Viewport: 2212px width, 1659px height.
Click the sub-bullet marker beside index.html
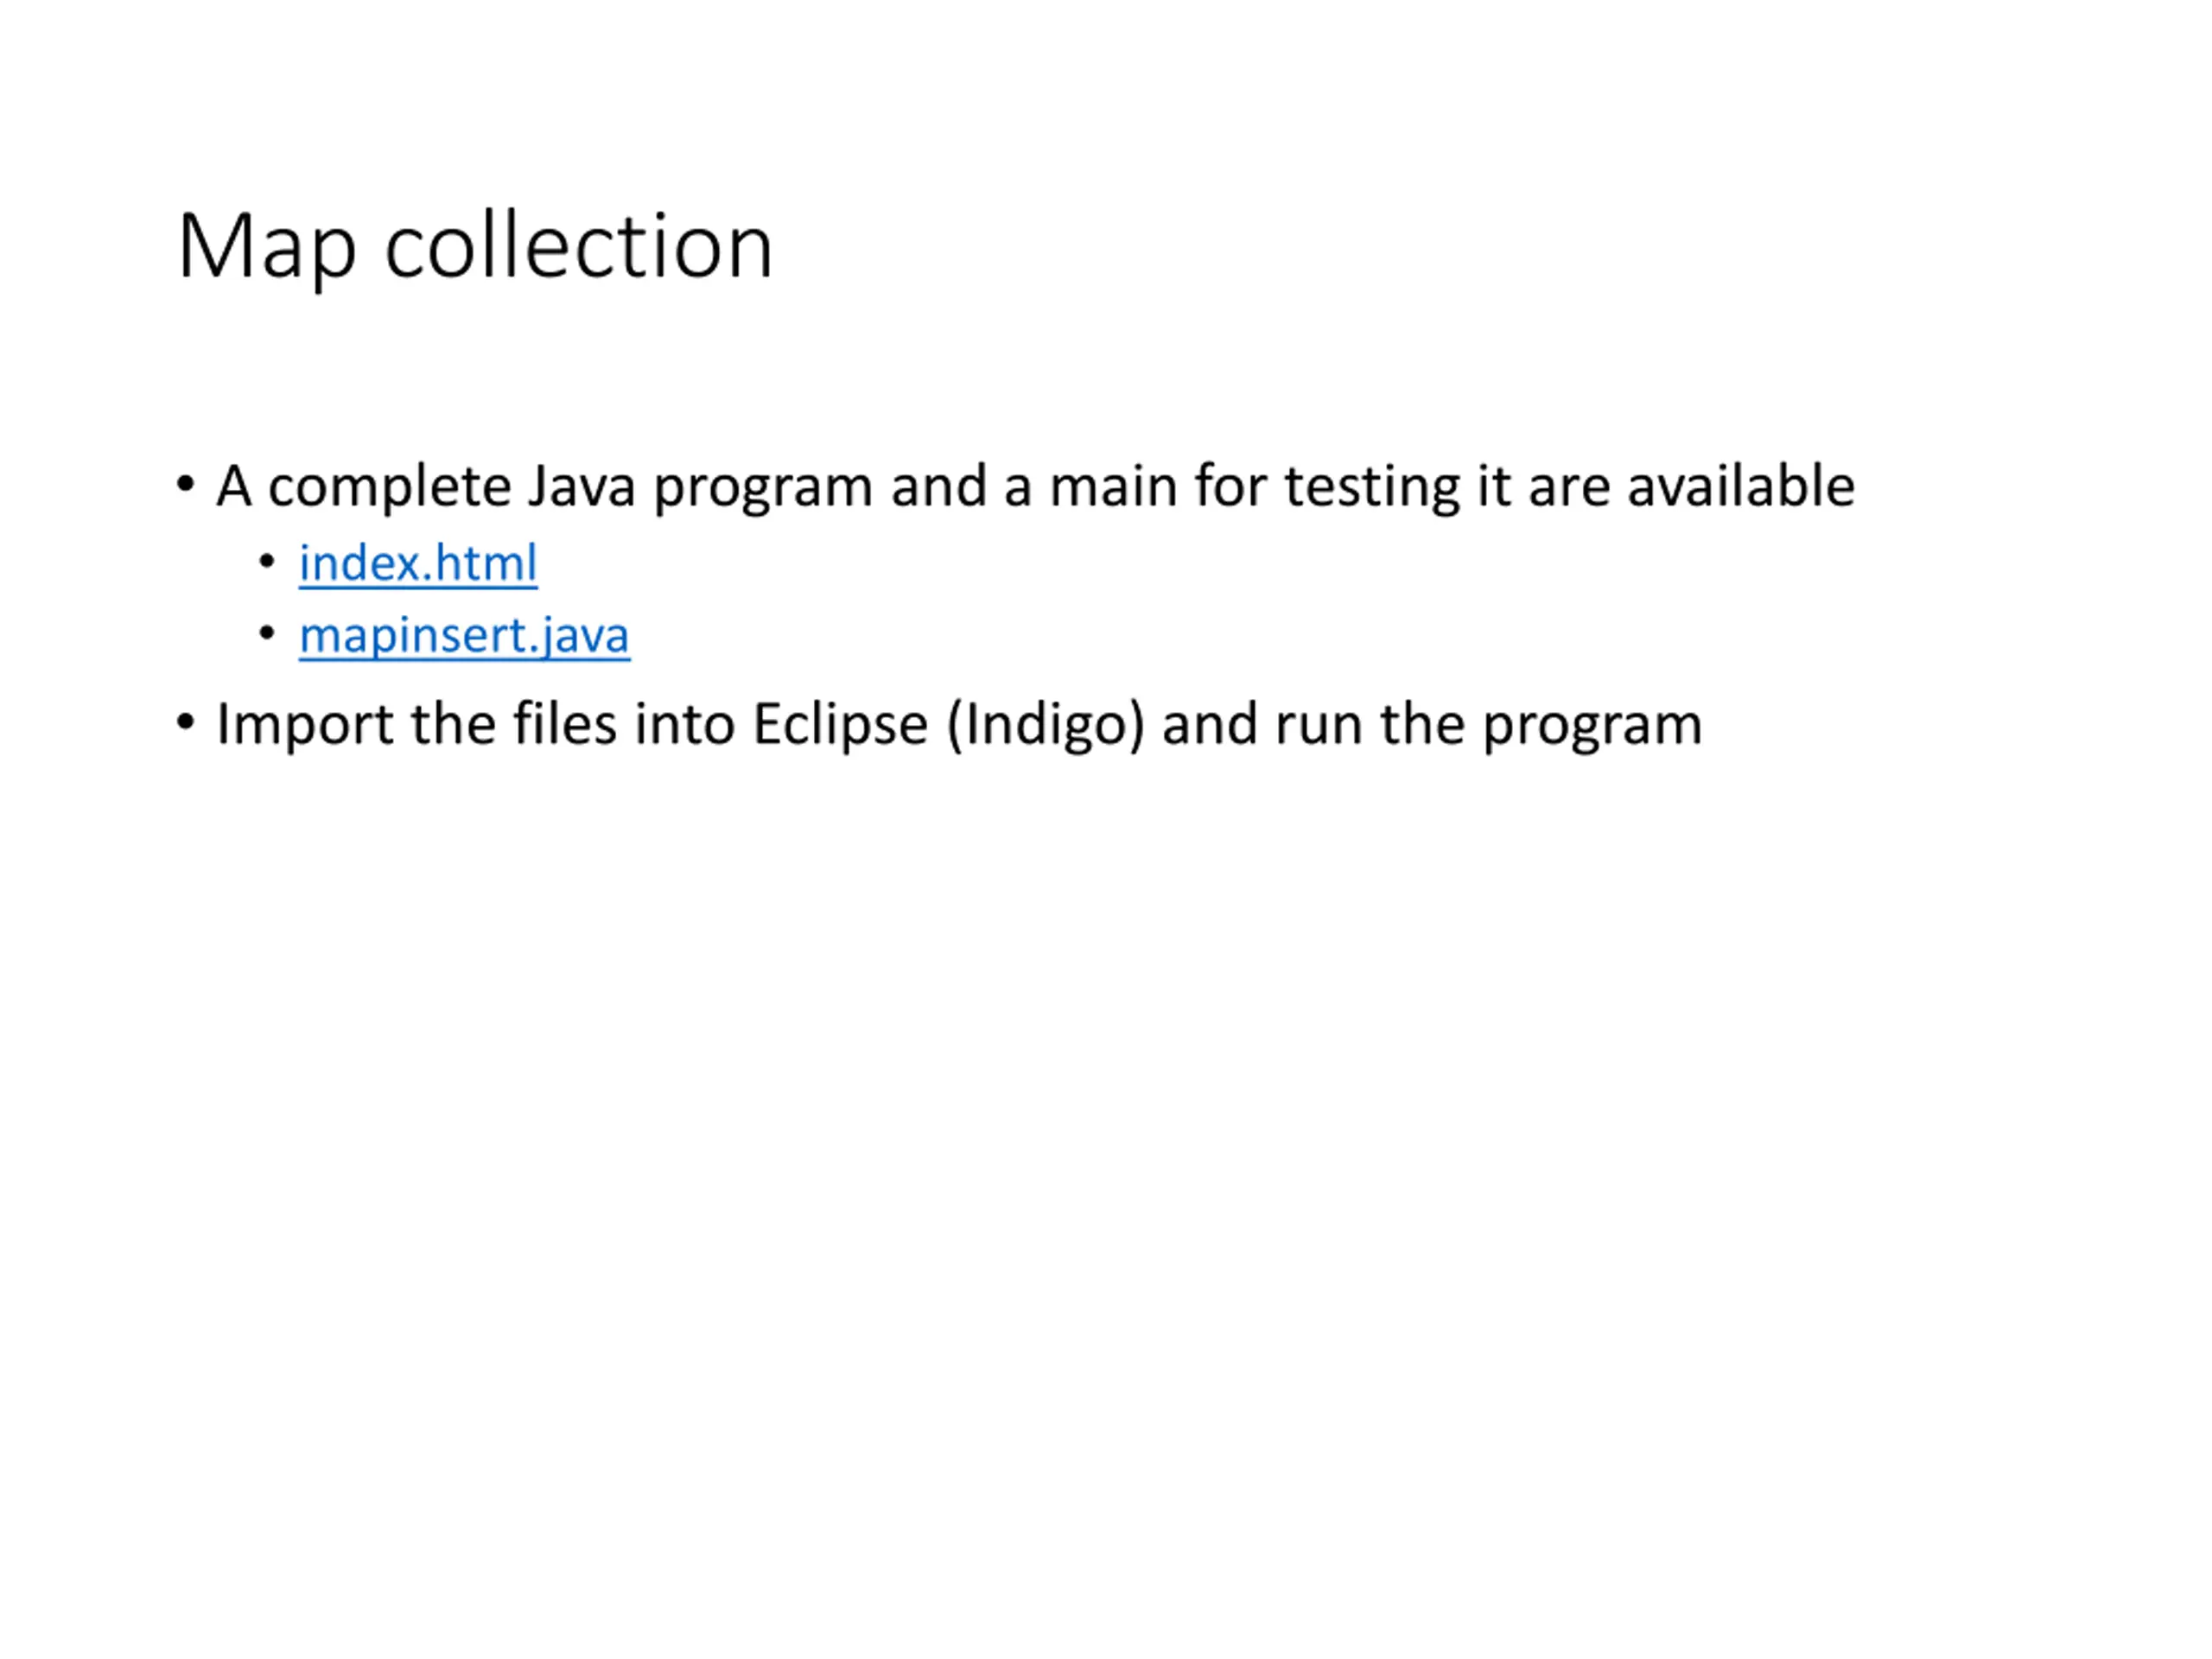267,562
